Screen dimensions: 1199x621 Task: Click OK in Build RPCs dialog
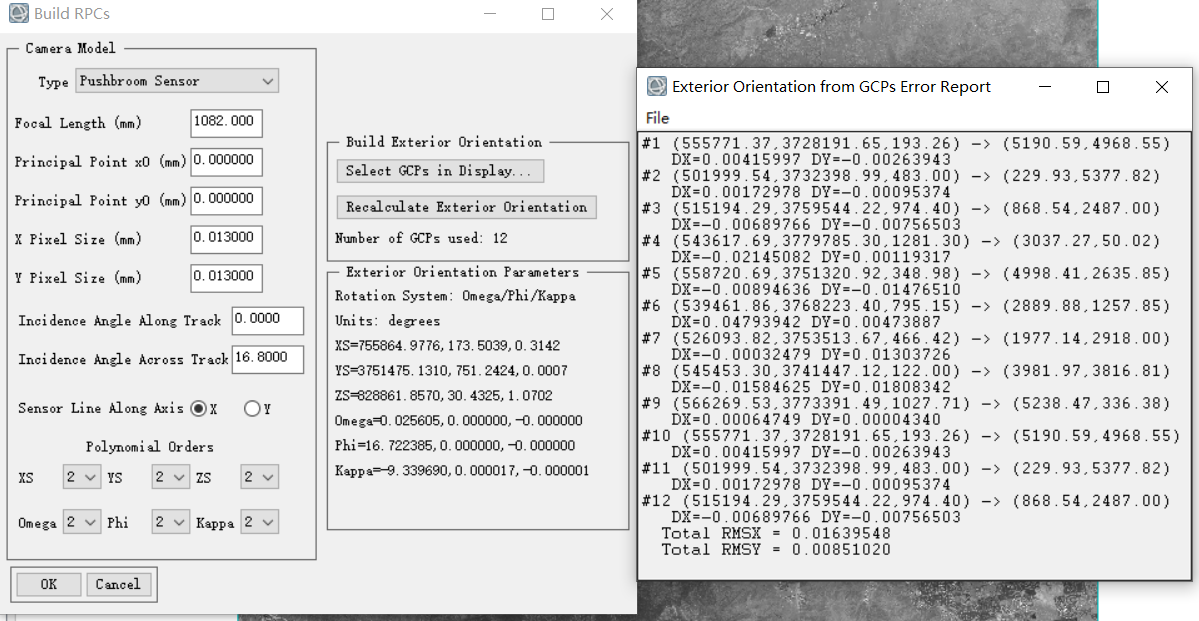(48, 584)
